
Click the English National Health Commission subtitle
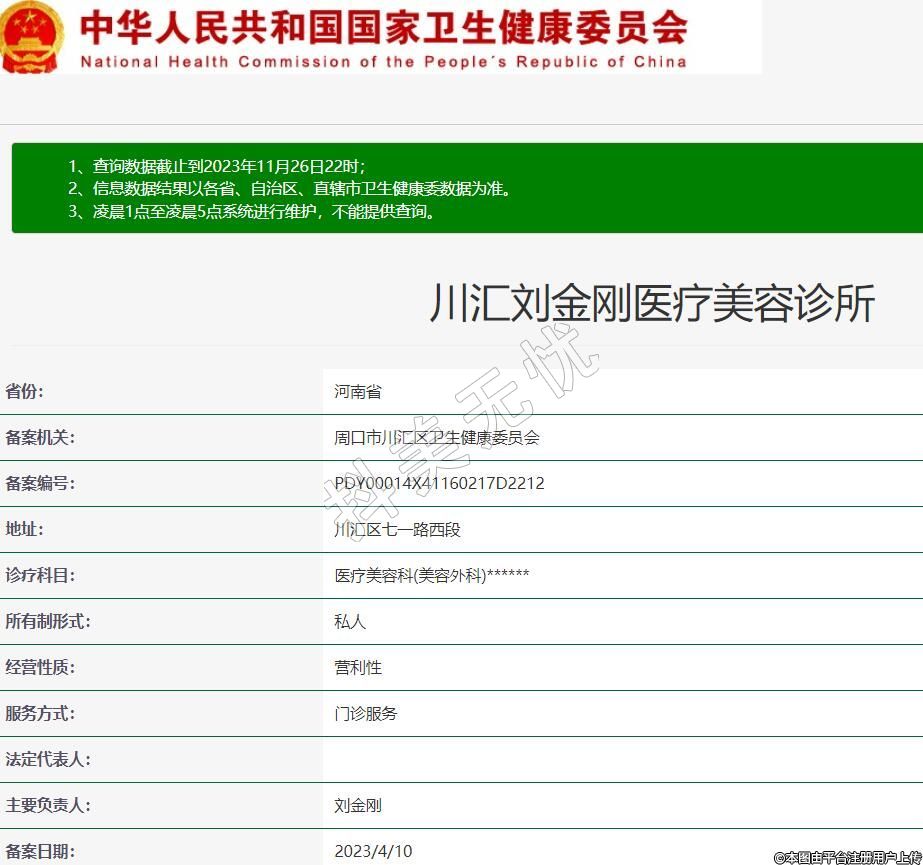[383, 62]
